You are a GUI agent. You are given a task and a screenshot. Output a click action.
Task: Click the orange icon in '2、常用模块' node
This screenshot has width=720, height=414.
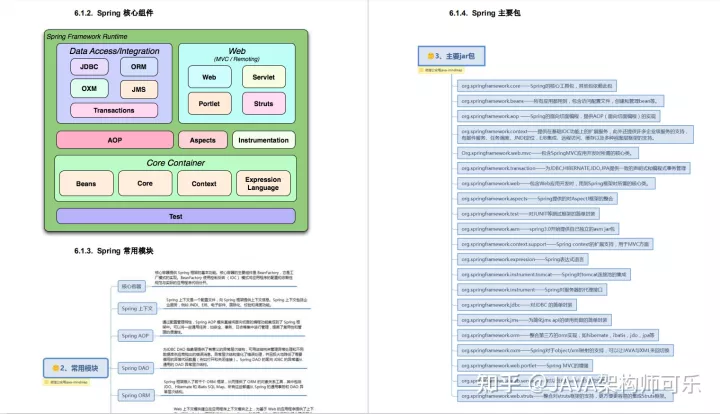56,368
